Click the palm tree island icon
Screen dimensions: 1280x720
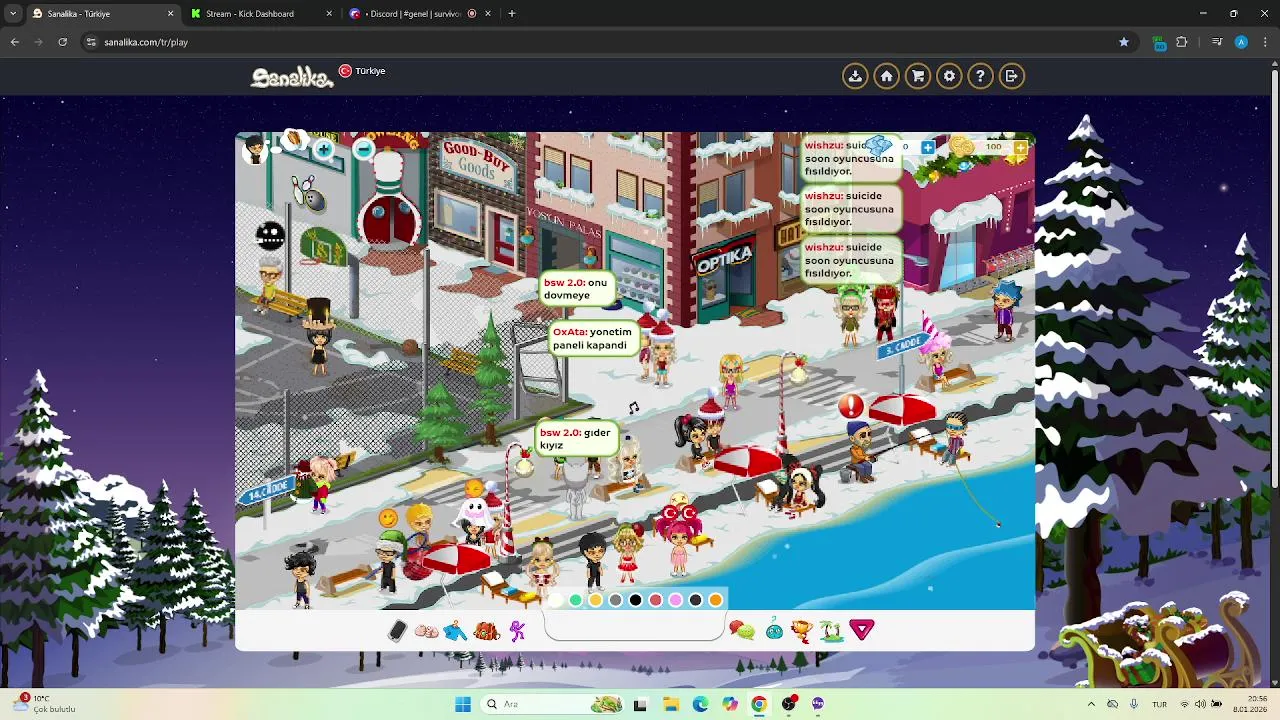(831, 630)
